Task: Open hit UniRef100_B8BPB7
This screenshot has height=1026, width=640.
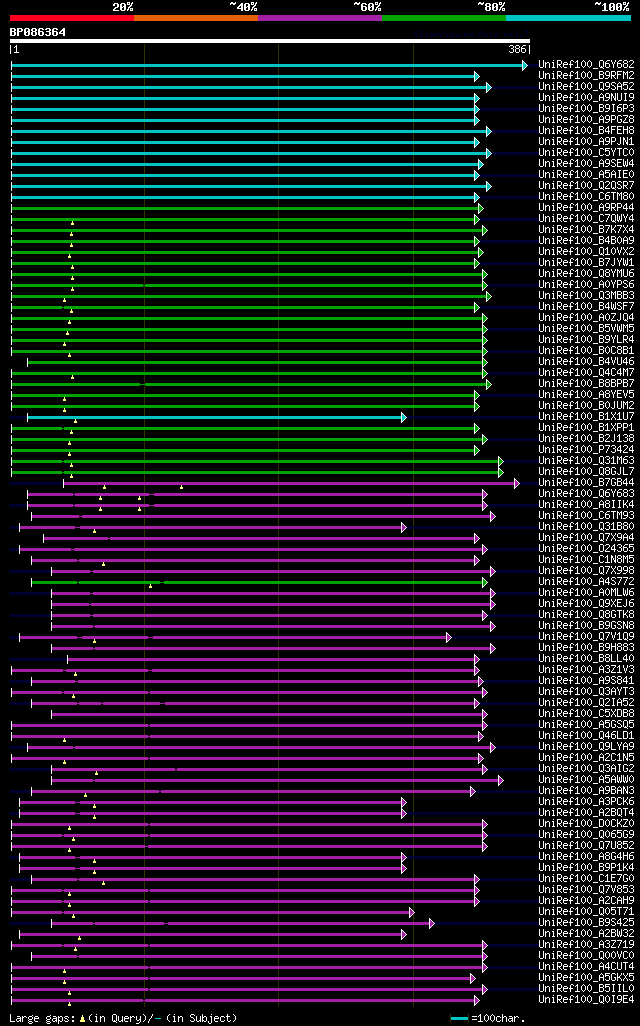Action: pyautogui.click(x=586, y=383)
